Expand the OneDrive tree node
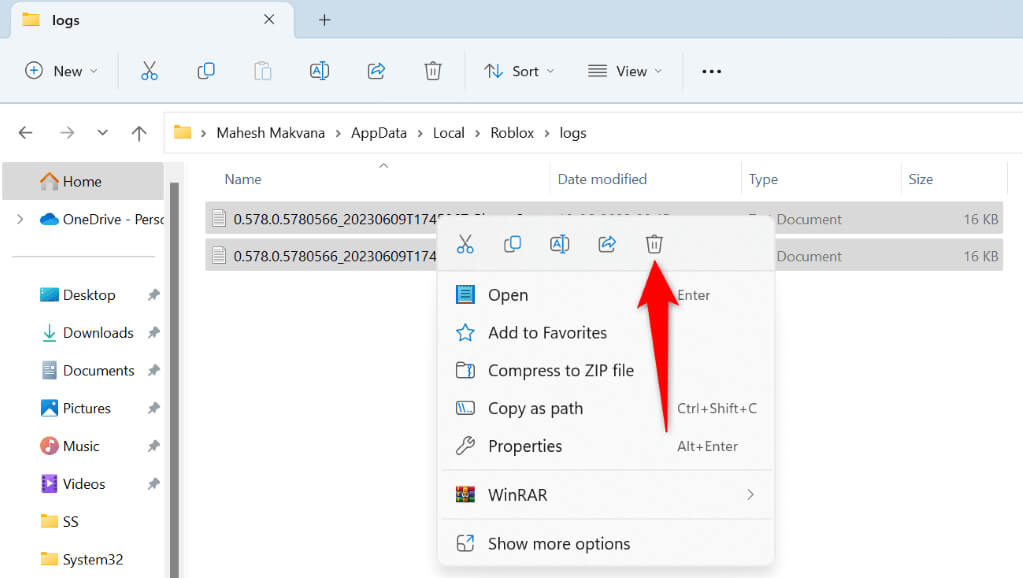Image resolution: width=1023 pixels, height=578 pixels. pyautogui.click(x=20, y=219)
